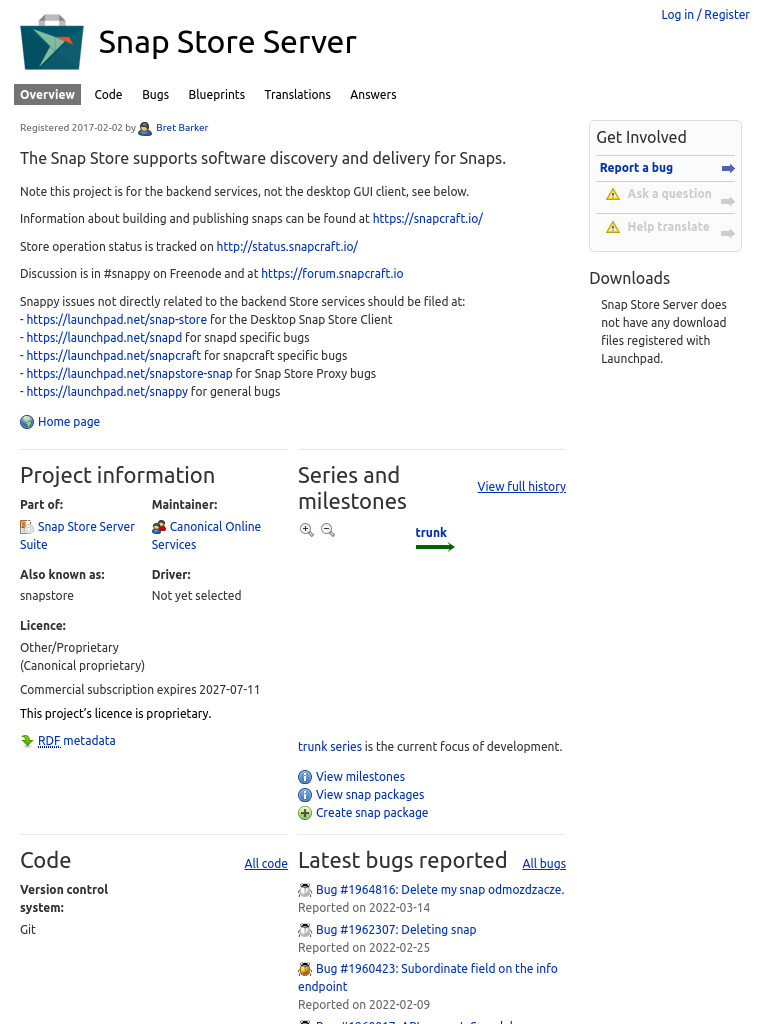The height and width of the screenshot is (1024, 768).
Task: Open Snap Store Server Suite link
Action: [78, 536]
